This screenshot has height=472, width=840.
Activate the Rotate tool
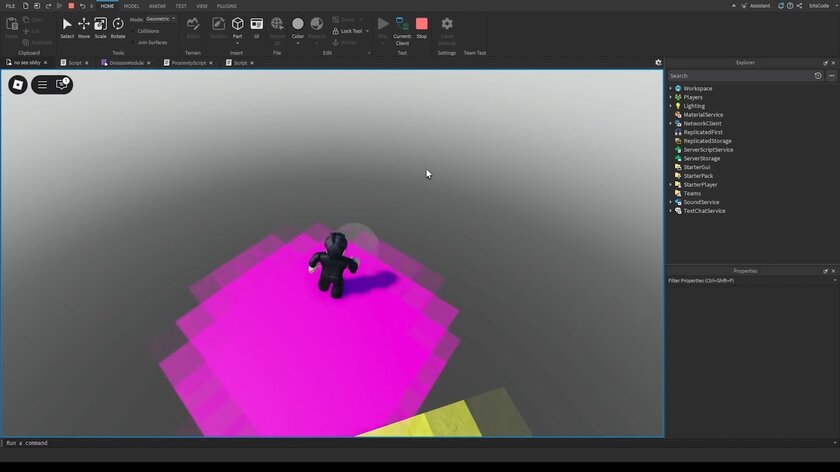118,28
